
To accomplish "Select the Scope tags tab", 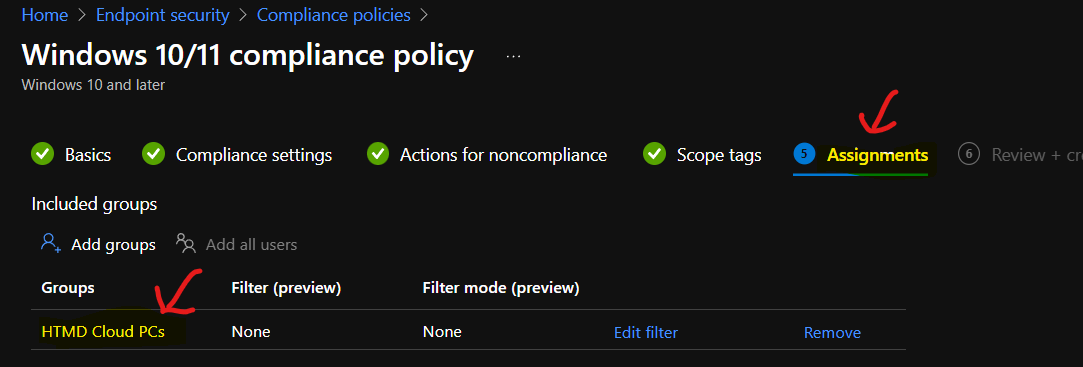I will point(719,155).
